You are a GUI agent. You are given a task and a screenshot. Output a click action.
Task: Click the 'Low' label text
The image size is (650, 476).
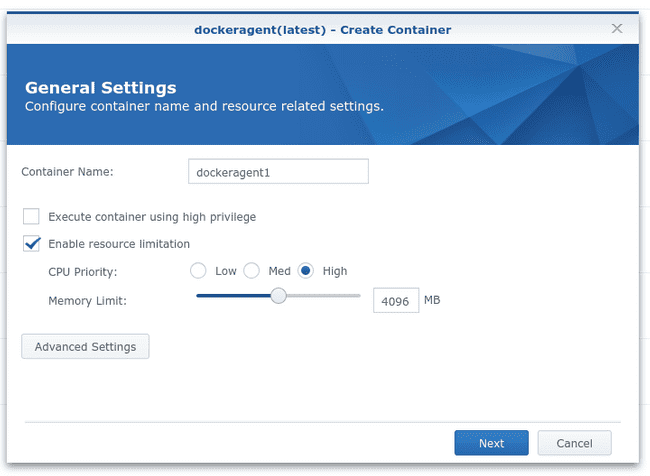tap(226, 271)
